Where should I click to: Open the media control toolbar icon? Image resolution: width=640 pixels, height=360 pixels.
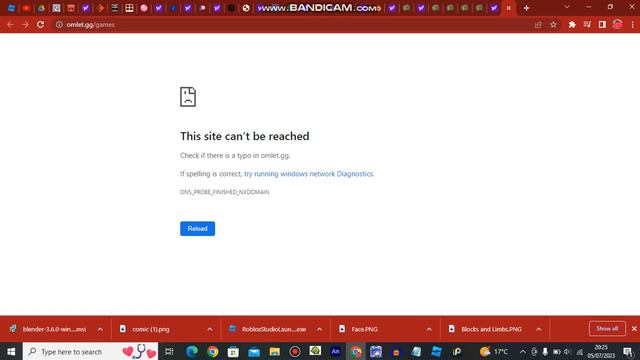coord(587,24)
